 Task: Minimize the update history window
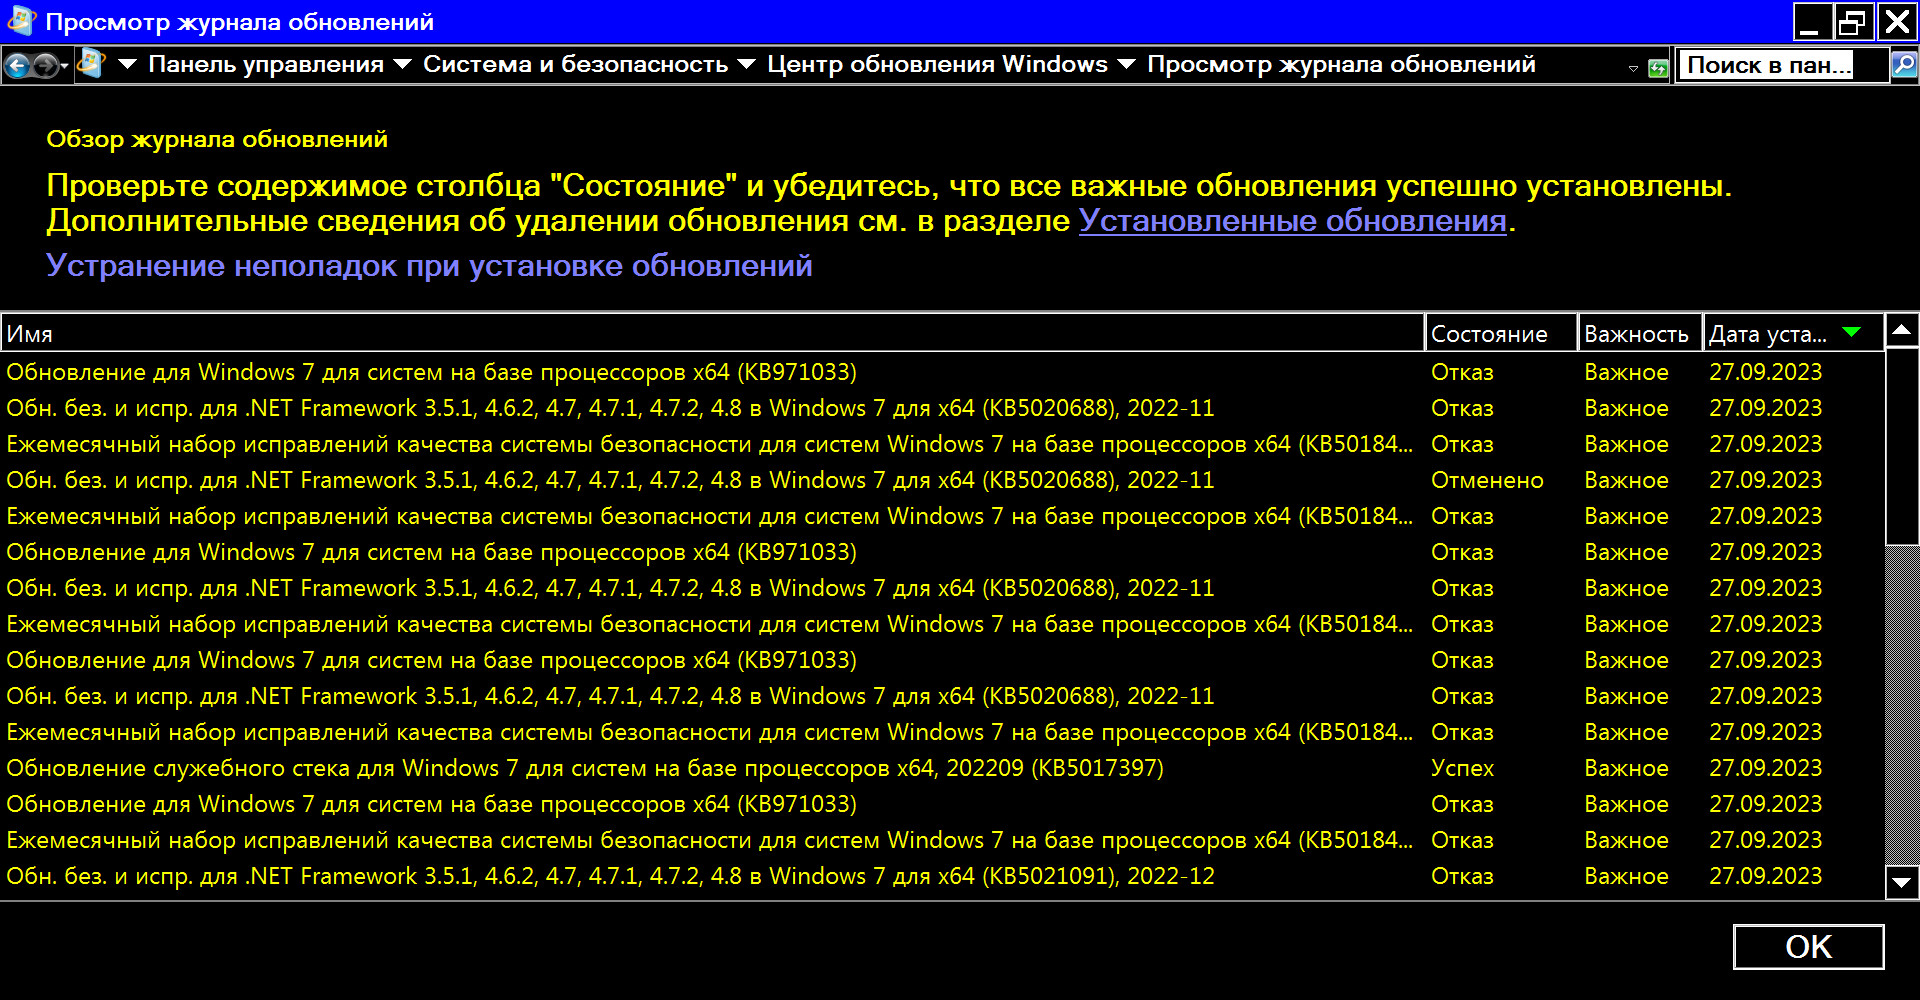pos(1811,21)
